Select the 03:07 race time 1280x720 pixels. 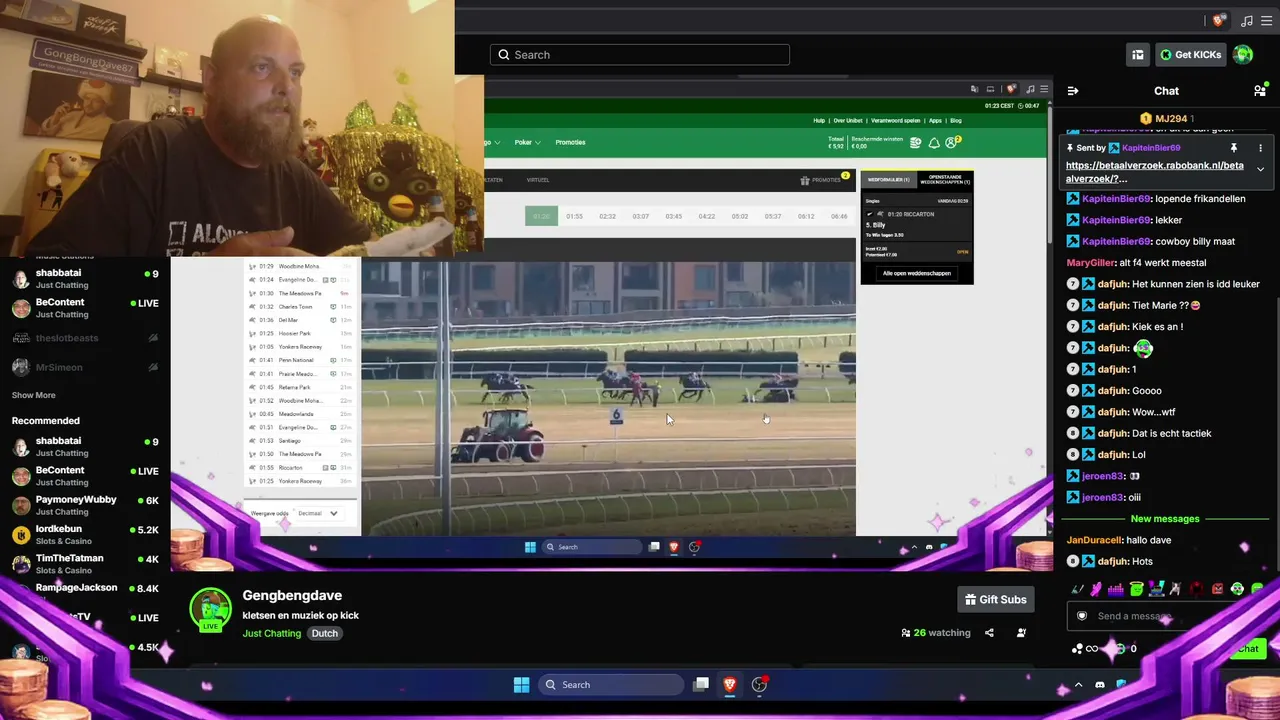point(640,216)
